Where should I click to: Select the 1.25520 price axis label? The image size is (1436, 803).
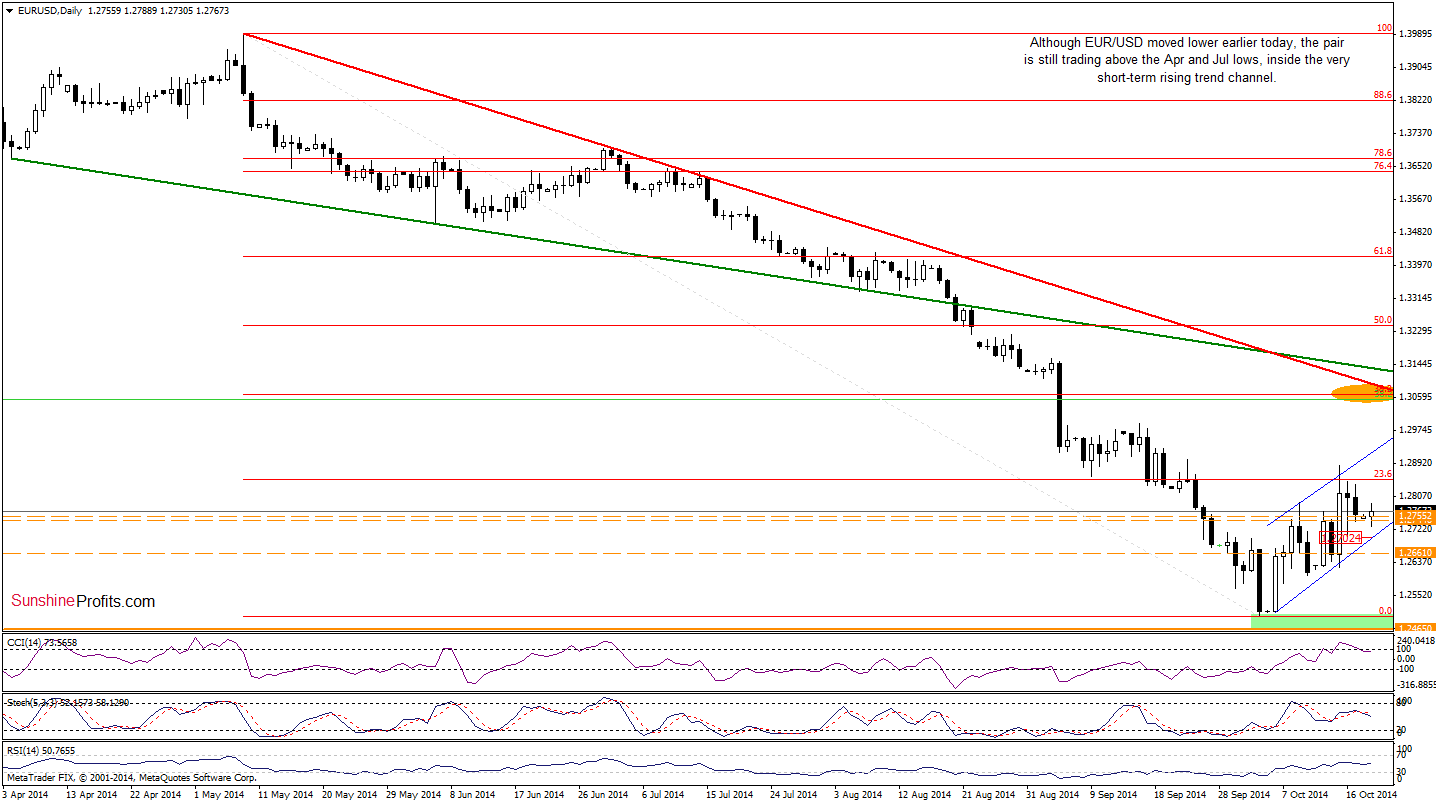point(1414,596)
